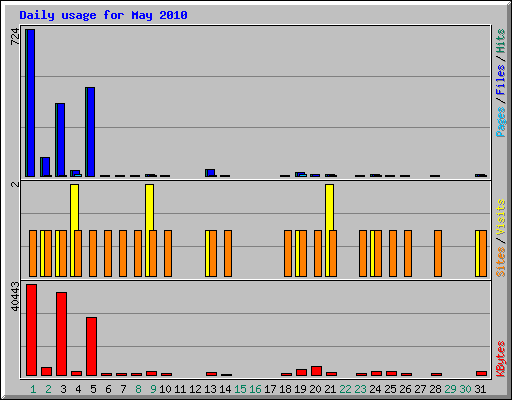Click day 4 on the x-axis

pos(78,389)
